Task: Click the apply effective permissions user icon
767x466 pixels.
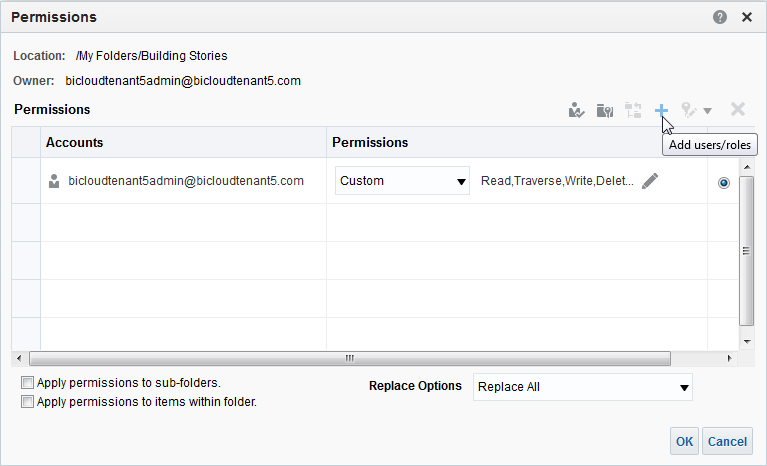Action: [x=577, y=110]
